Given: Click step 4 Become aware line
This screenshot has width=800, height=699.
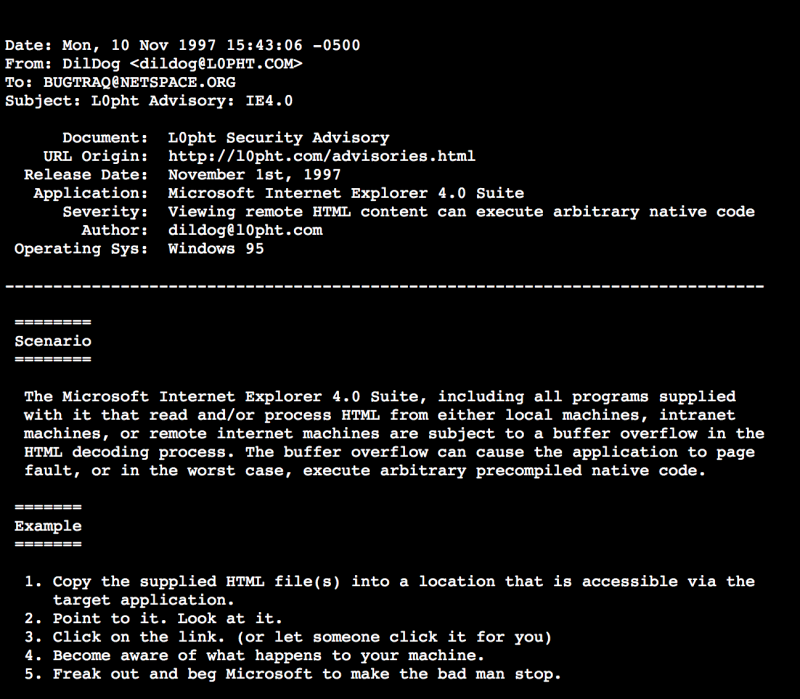Looking at the screenshot, I should [x=254, y=656].
